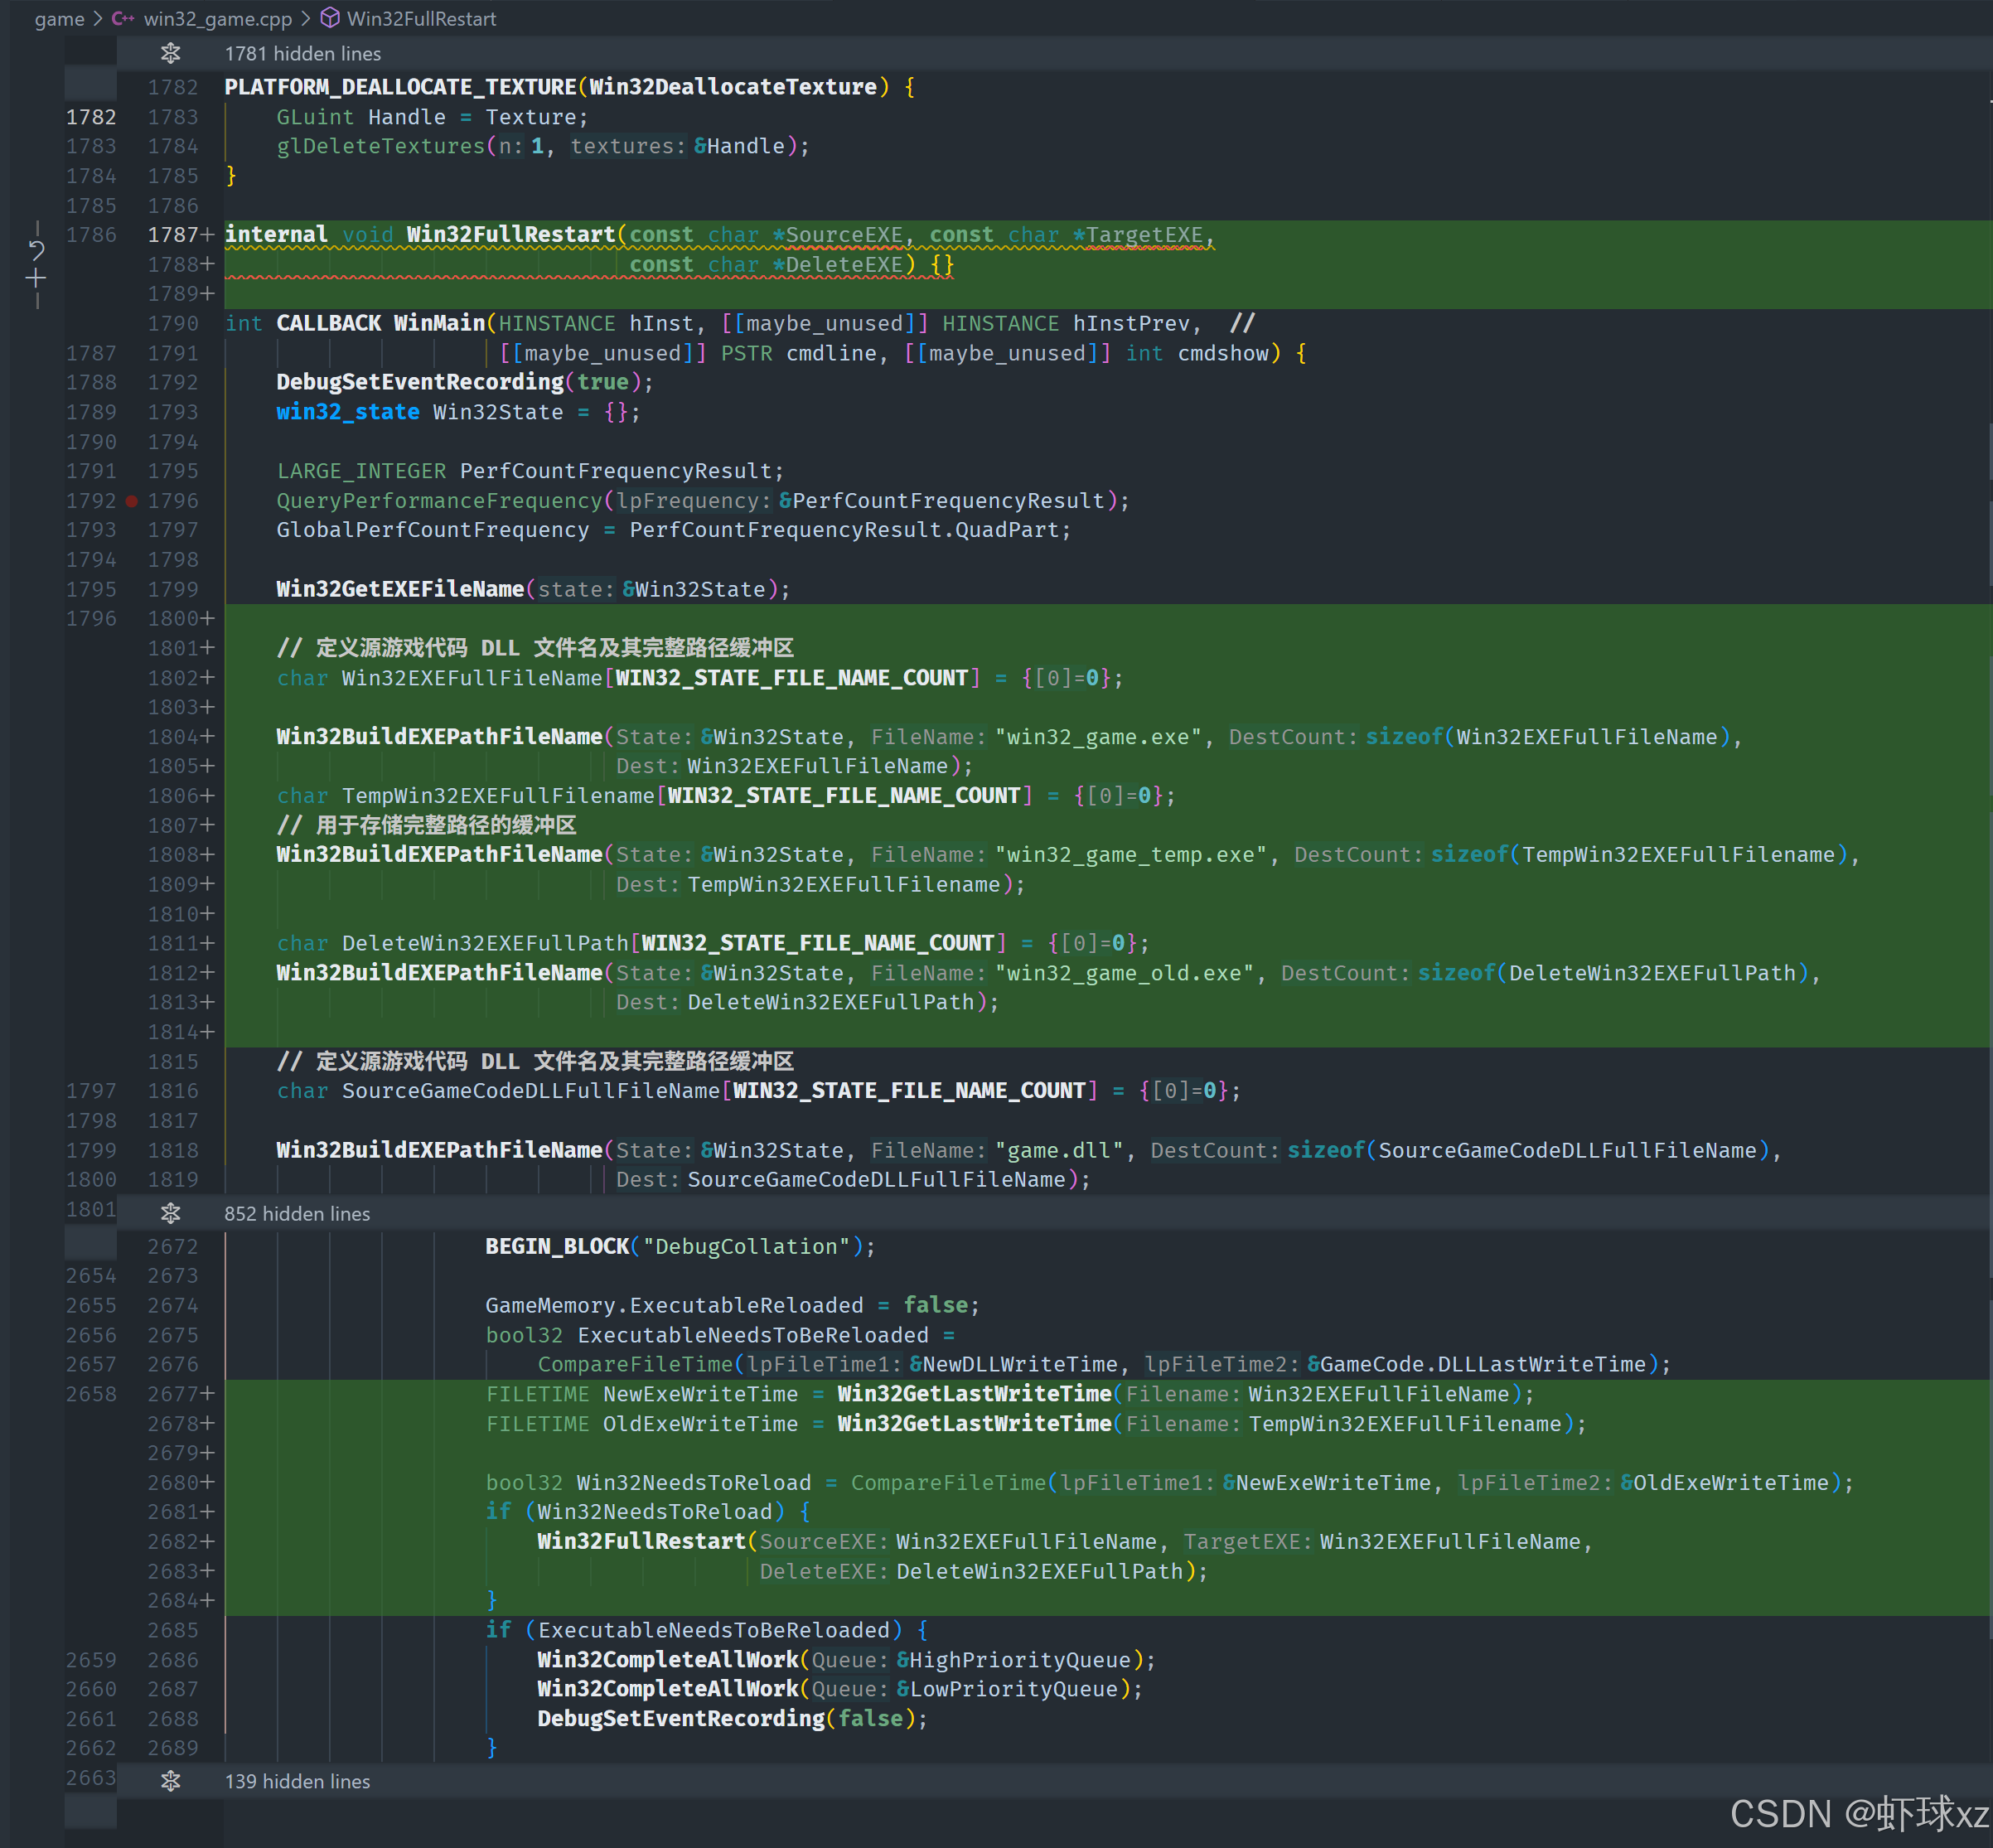
Task: Click unfold icon beside 852 hidden lines
Action: [171, 1213]
